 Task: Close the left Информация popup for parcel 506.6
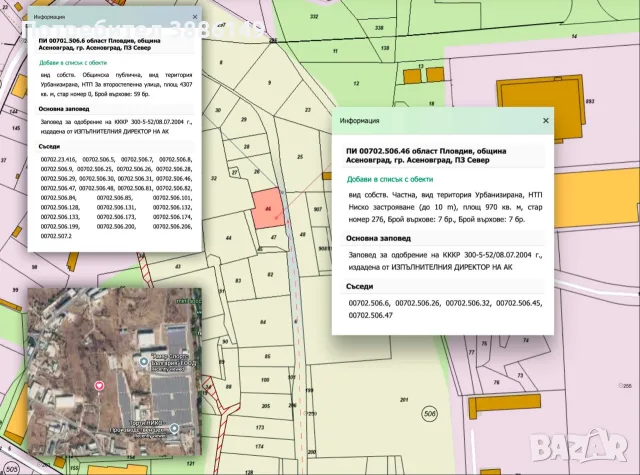[195, 17]
